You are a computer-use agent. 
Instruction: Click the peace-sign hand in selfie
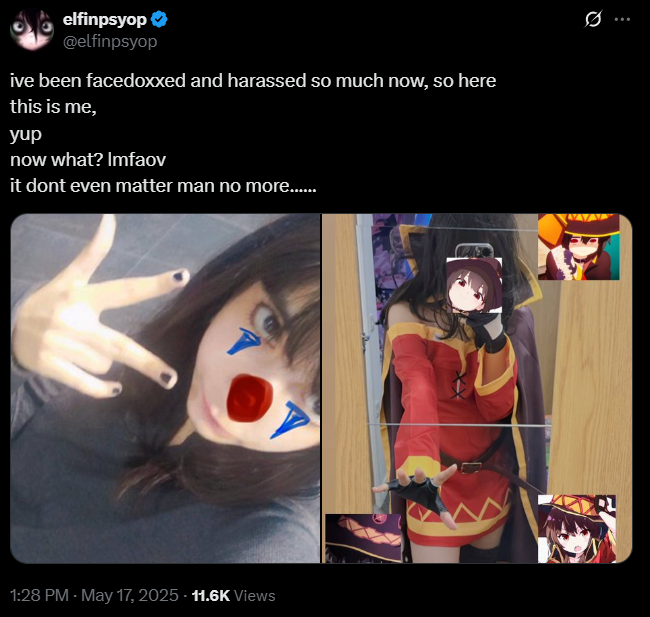pyautogui.click(x=97, y=323)
